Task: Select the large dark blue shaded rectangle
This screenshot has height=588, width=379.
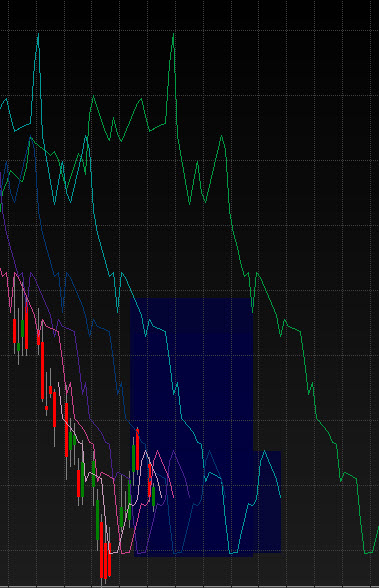Action: [x=192, y=427]
